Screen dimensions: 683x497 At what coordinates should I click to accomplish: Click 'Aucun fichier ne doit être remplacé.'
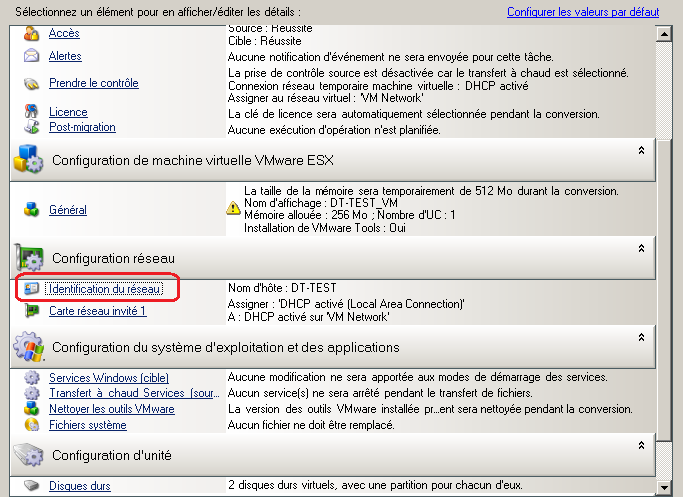(311, 425)
